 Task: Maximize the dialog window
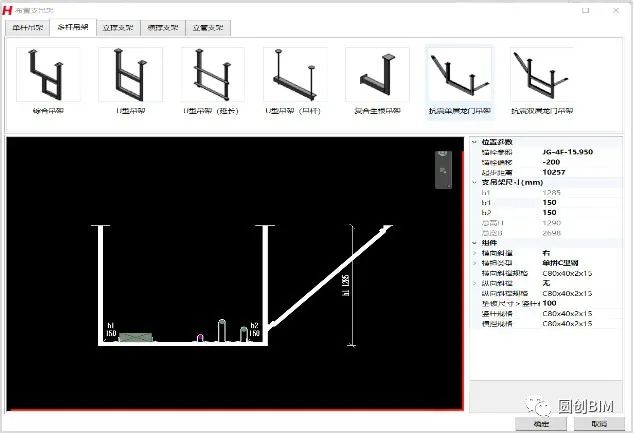click(585, 11)
